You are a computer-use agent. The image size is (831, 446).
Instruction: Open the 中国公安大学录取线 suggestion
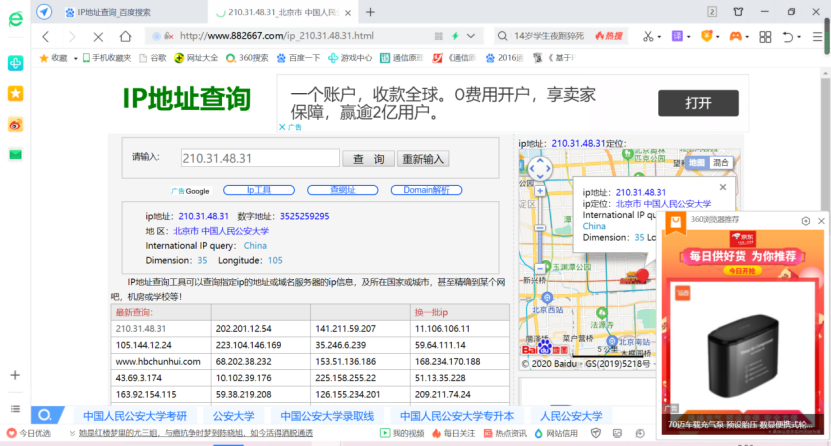(x=327, y=416)
